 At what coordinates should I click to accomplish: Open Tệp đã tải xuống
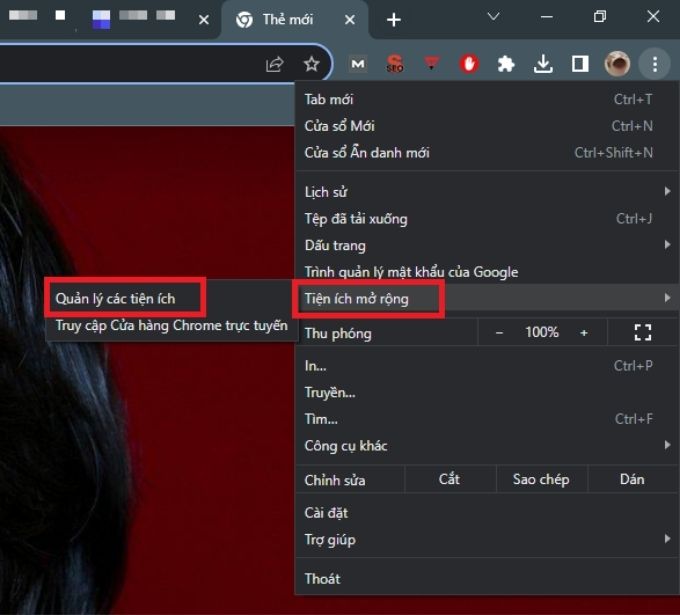486,219
